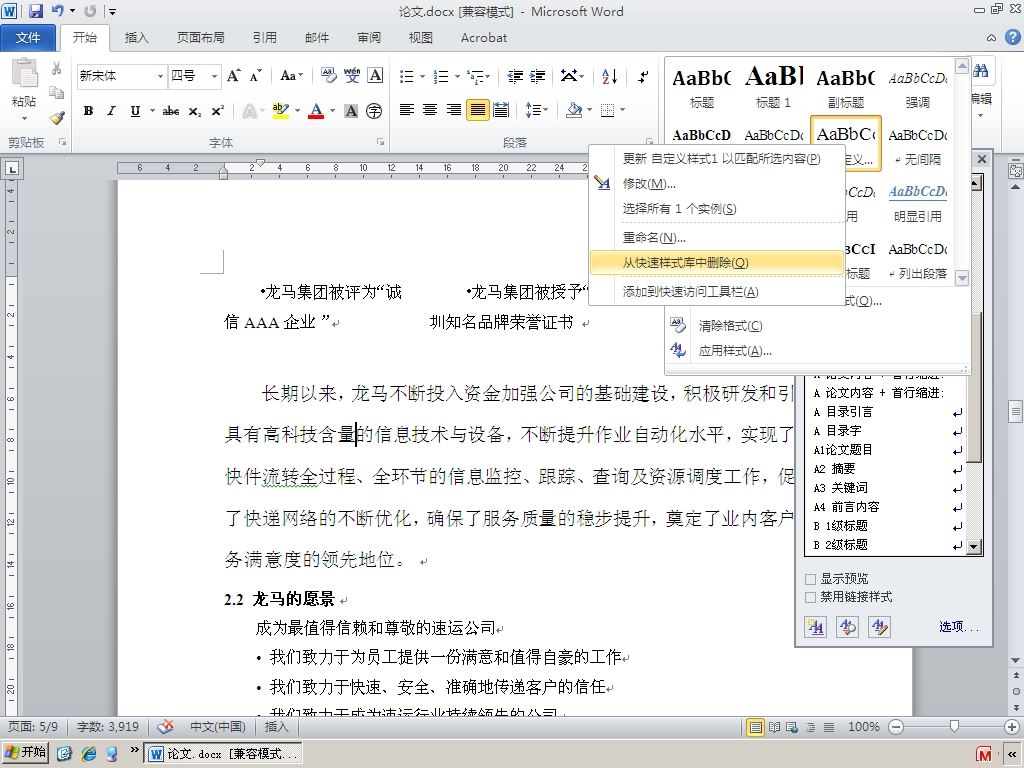Align text left
The image size is (1024, 768).
click(x=407, y=110)
